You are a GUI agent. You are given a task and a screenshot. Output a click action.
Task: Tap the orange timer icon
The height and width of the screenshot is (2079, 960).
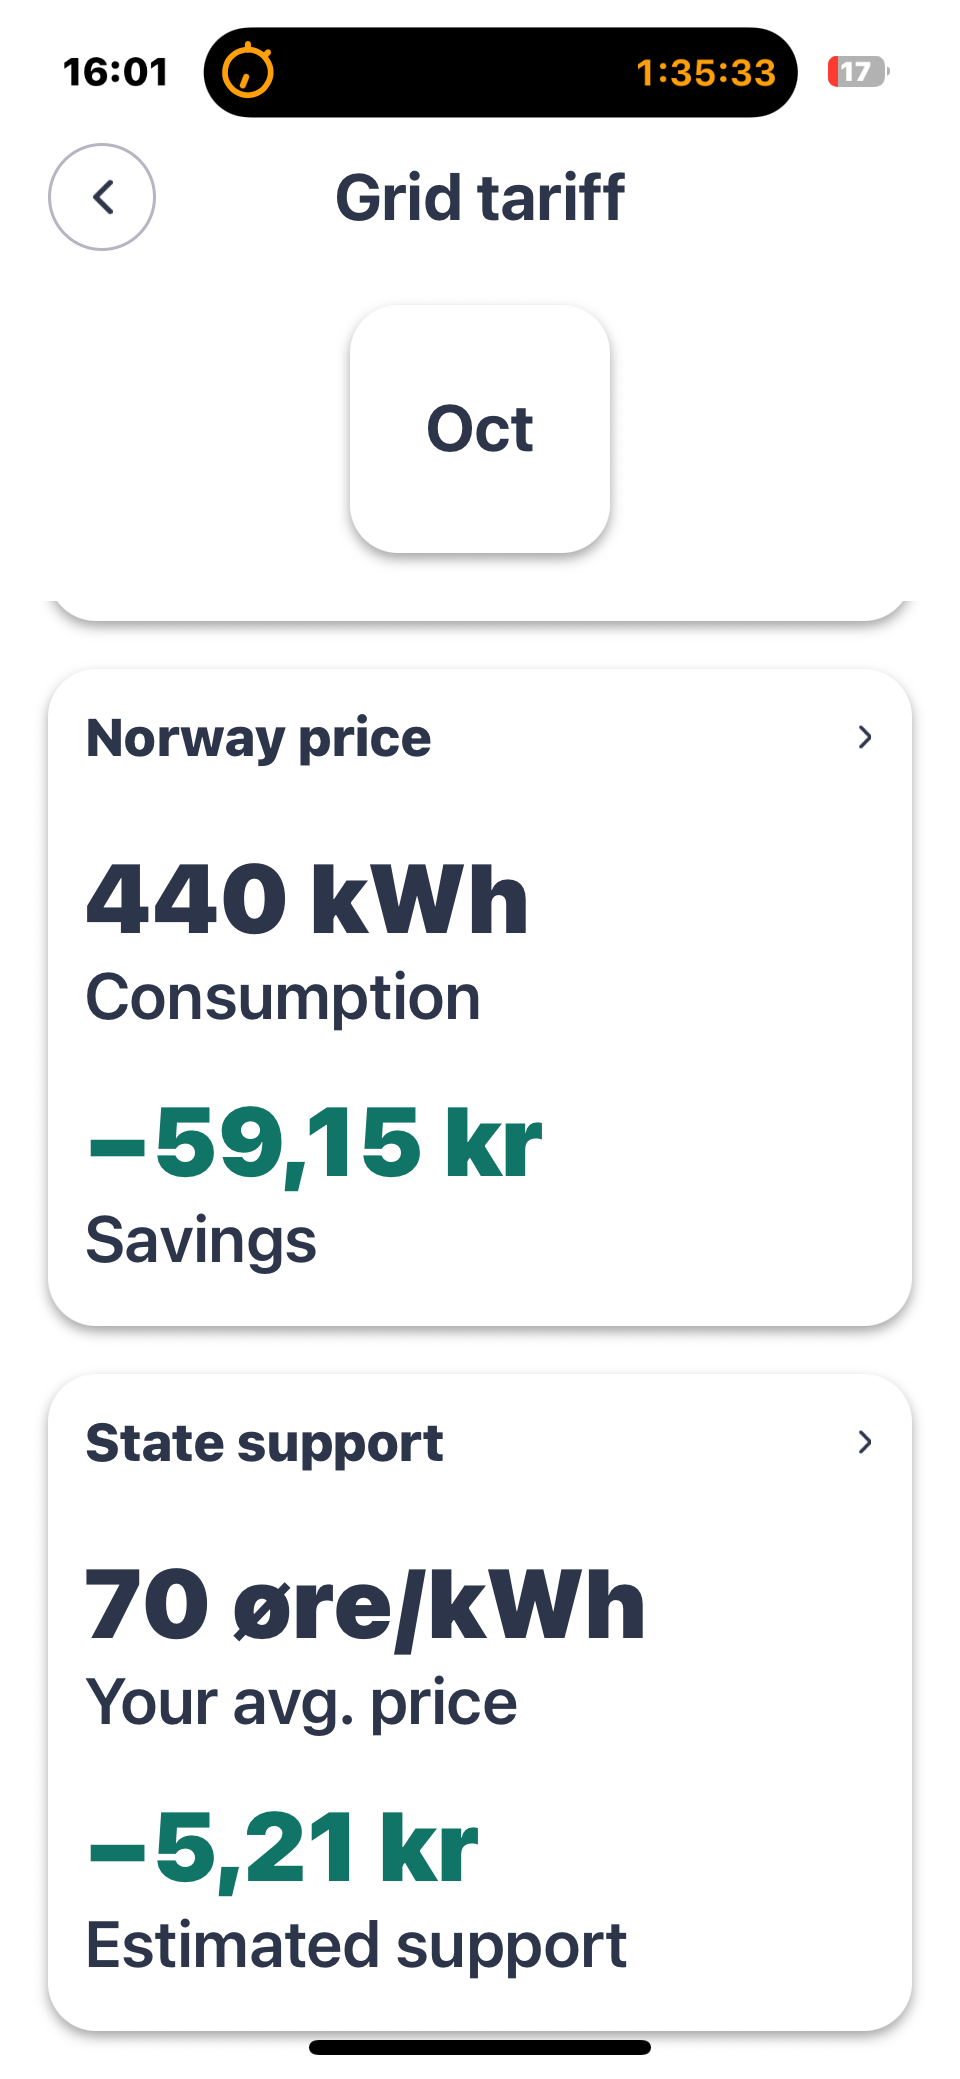[247, 72]
